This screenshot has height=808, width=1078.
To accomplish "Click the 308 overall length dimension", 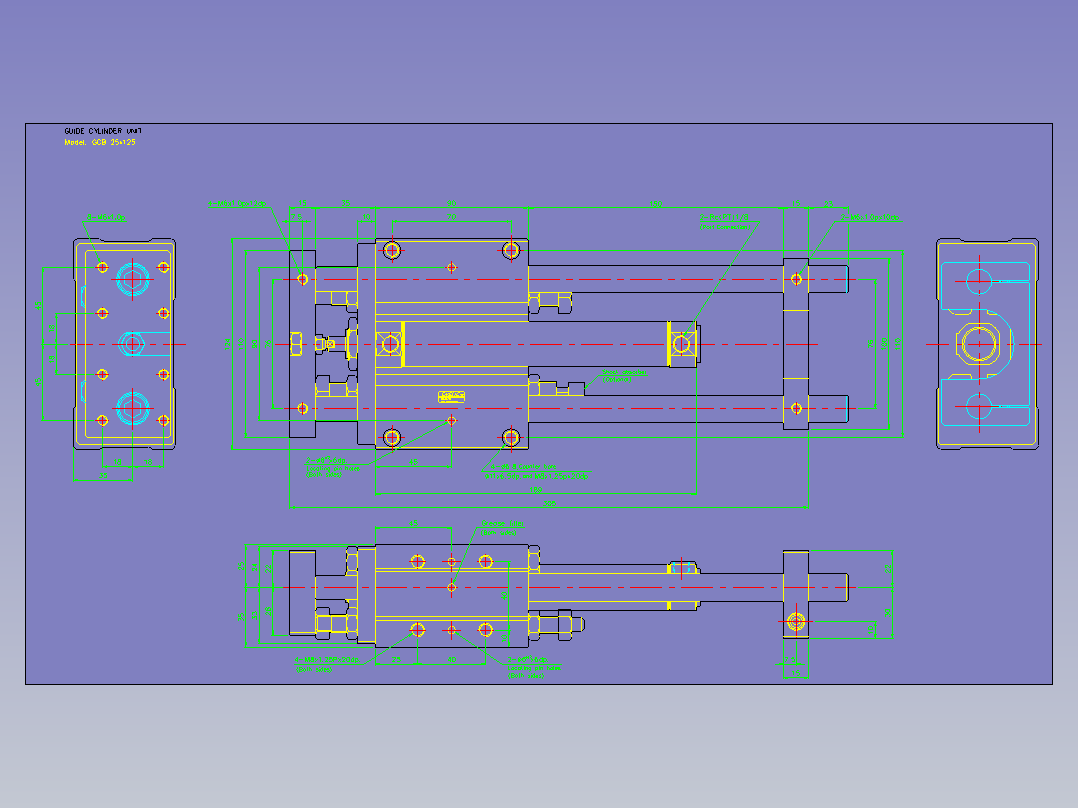I will tap(549, 503).
